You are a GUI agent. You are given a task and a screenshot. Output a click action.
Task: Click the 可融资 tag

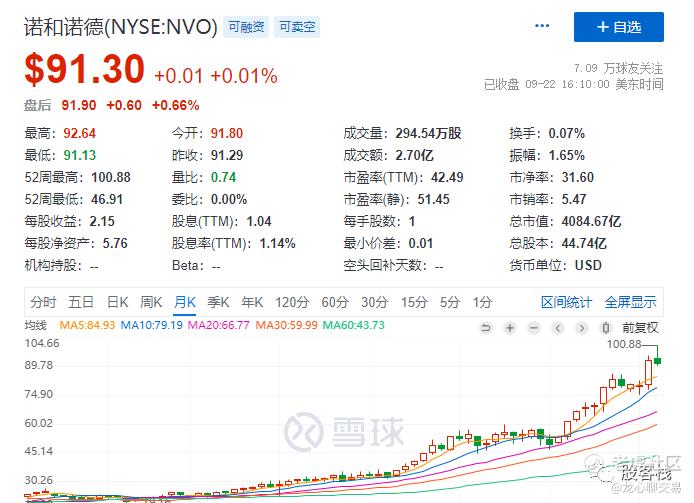(x=246, y=27)
